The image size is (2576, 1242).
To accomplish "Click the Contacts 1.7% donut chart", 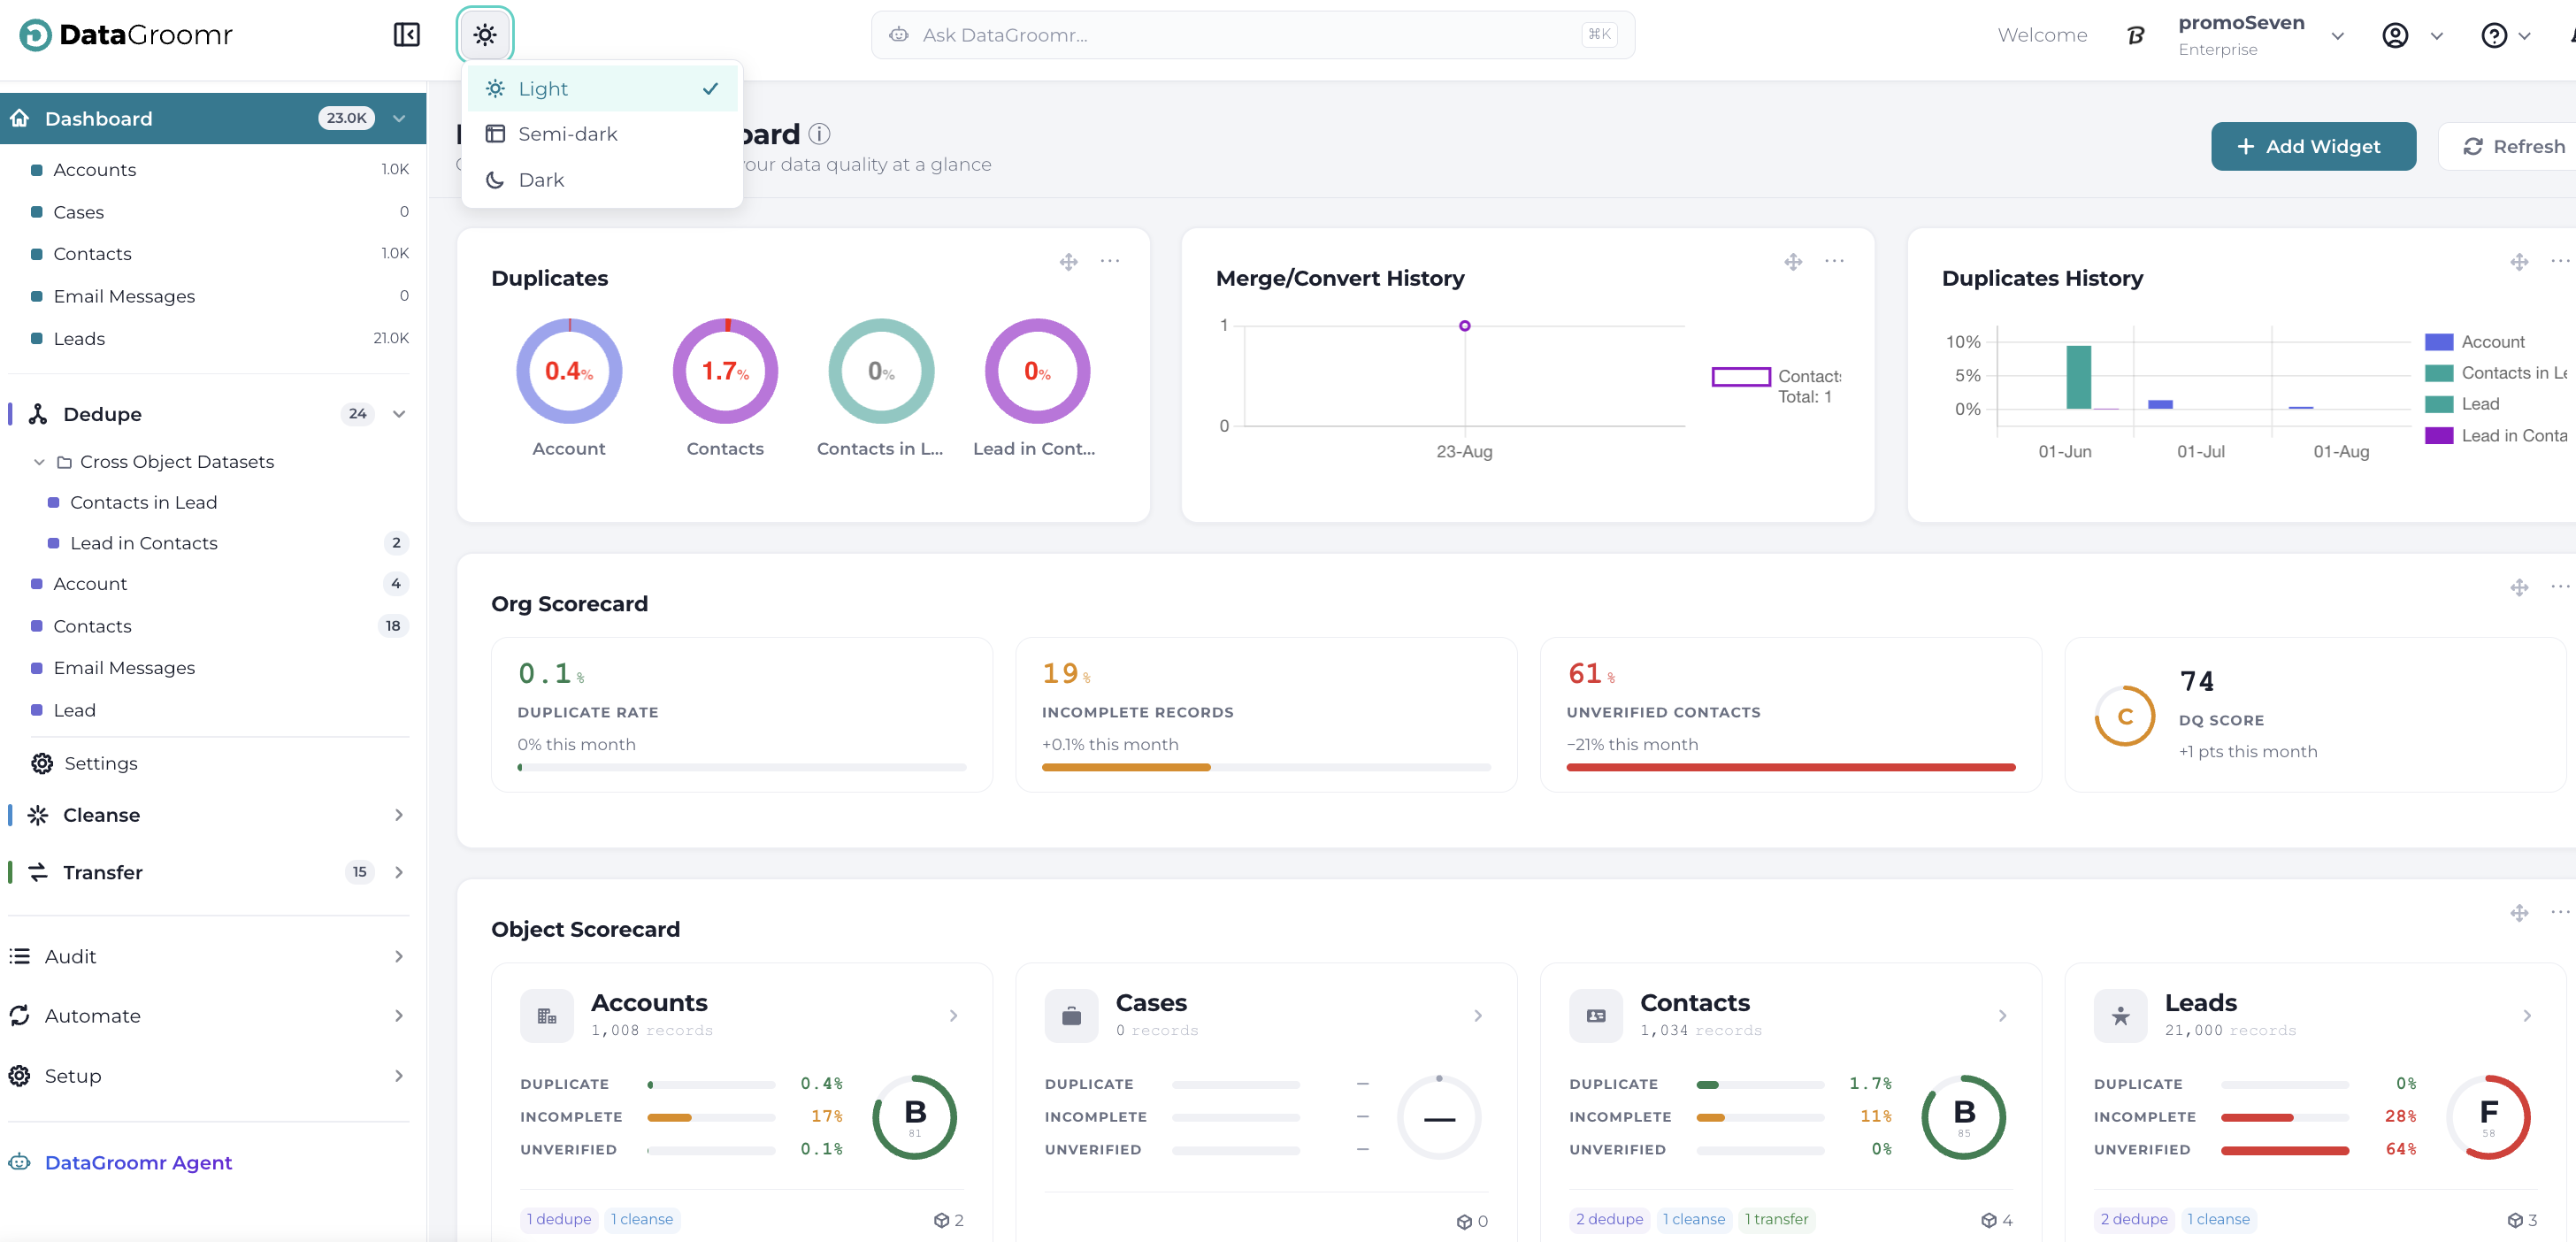I will [x=725, y=371].
